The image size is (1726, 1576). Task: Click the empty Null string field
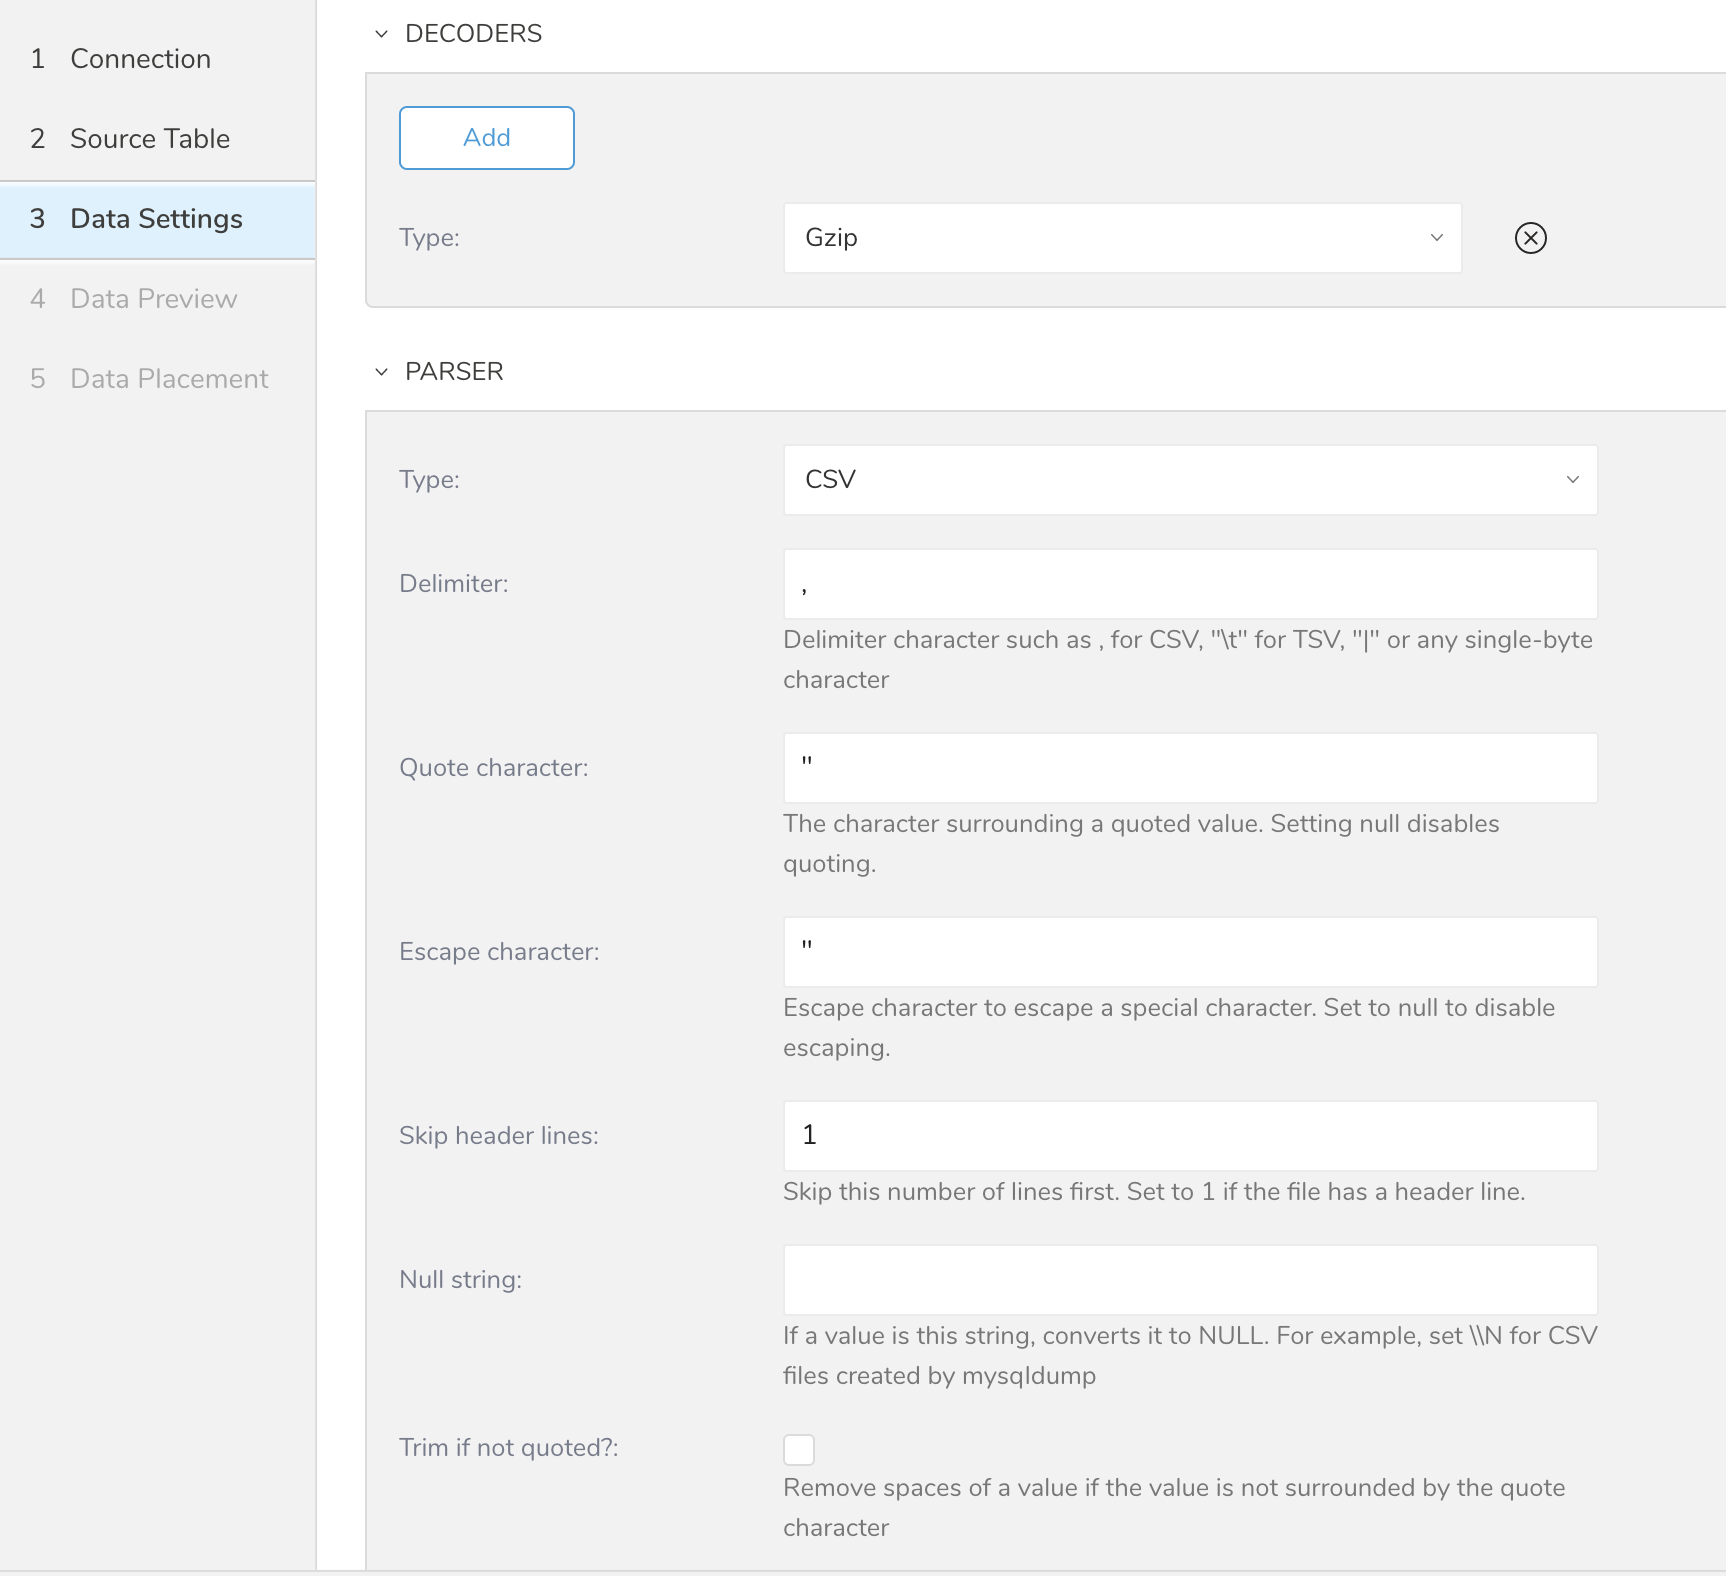[1190, 1280]
